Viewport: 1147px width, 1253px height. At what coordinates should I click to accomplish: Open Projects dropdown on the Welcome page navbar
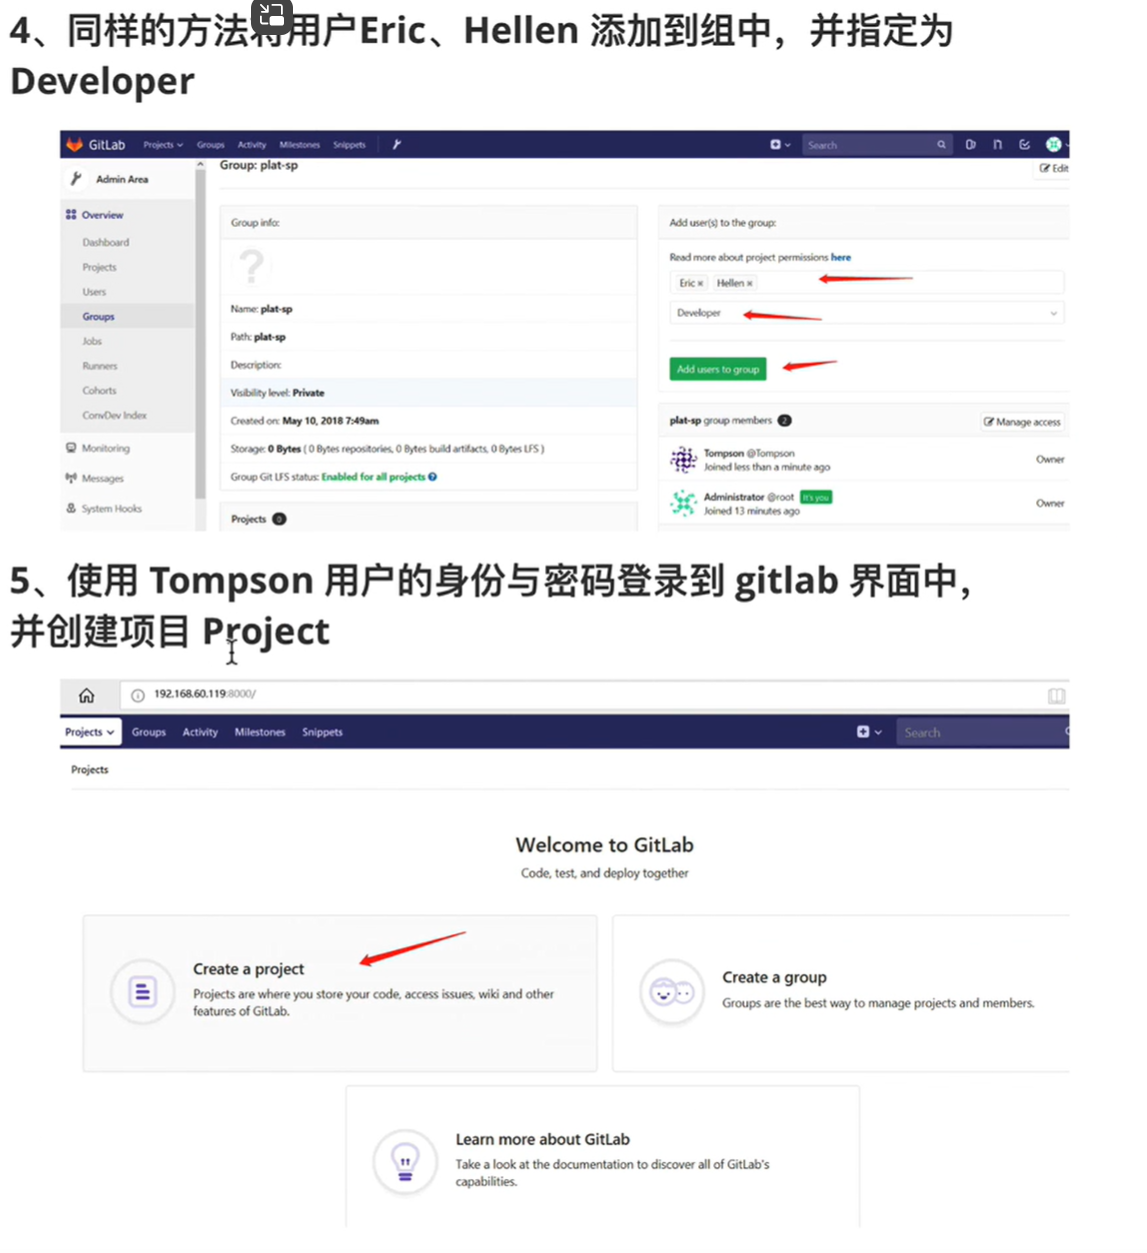coord(90,732)
